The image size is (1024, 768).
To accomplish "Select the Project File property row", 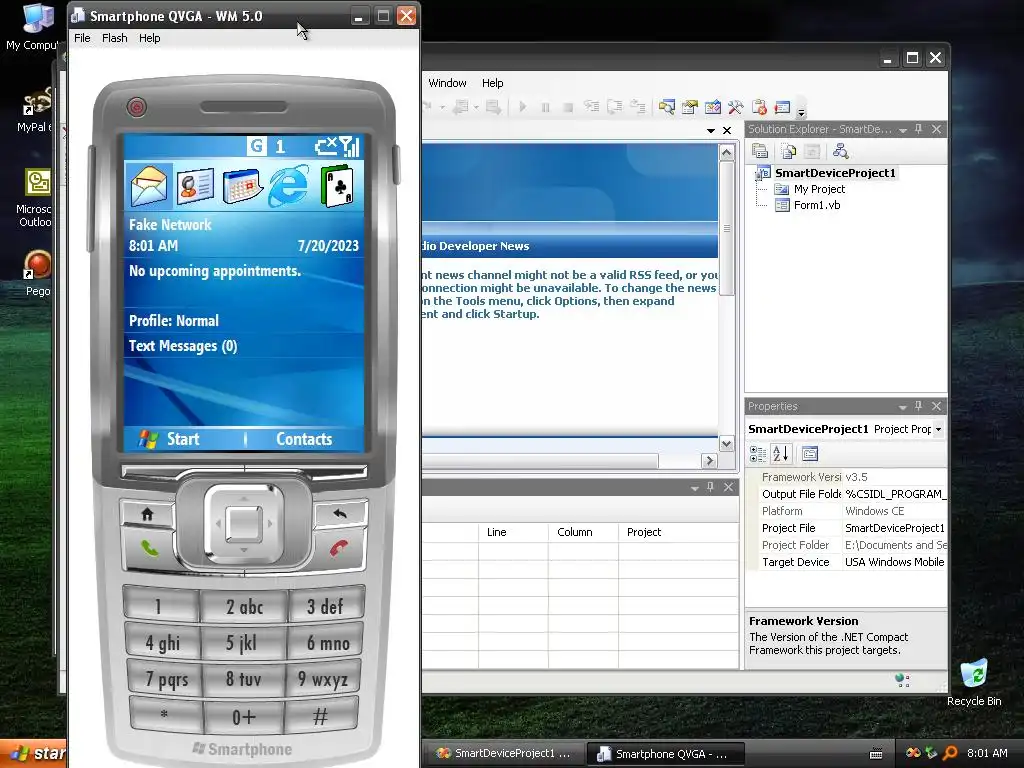I will 852,528.
